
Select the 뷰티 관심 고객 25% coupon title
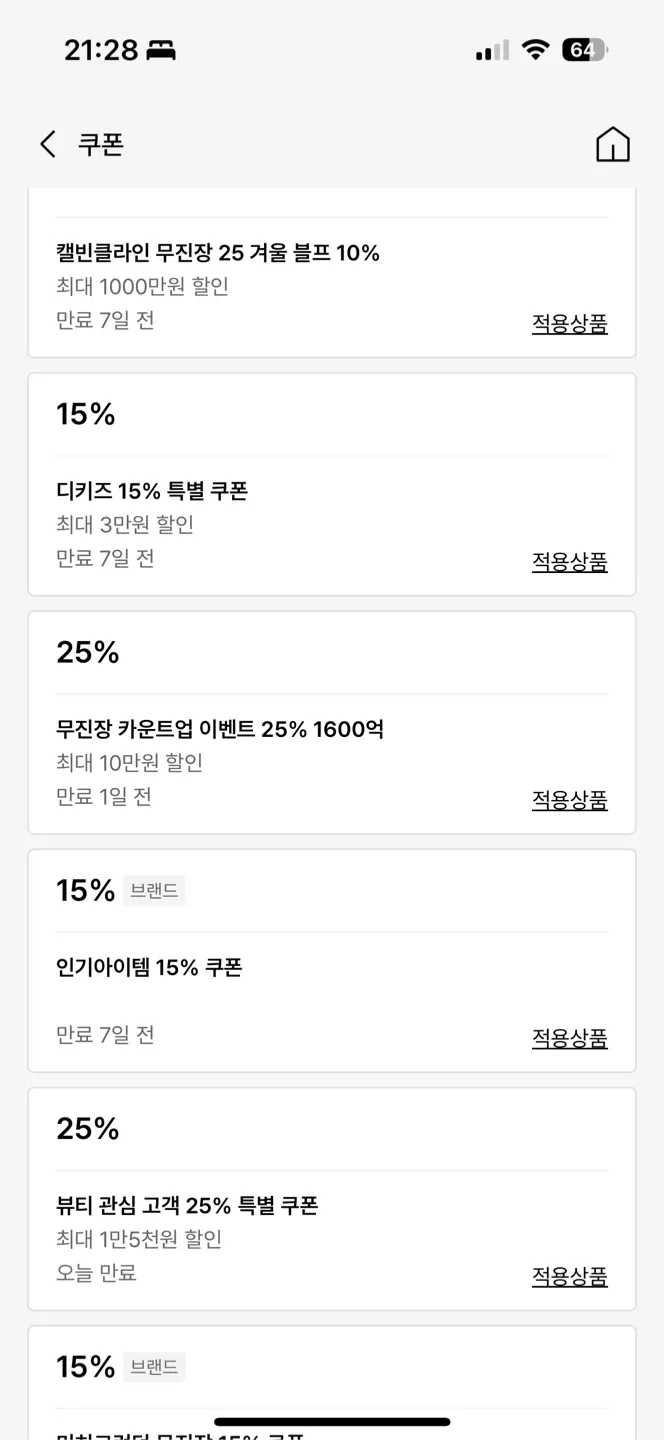(x=187, y=1205)
